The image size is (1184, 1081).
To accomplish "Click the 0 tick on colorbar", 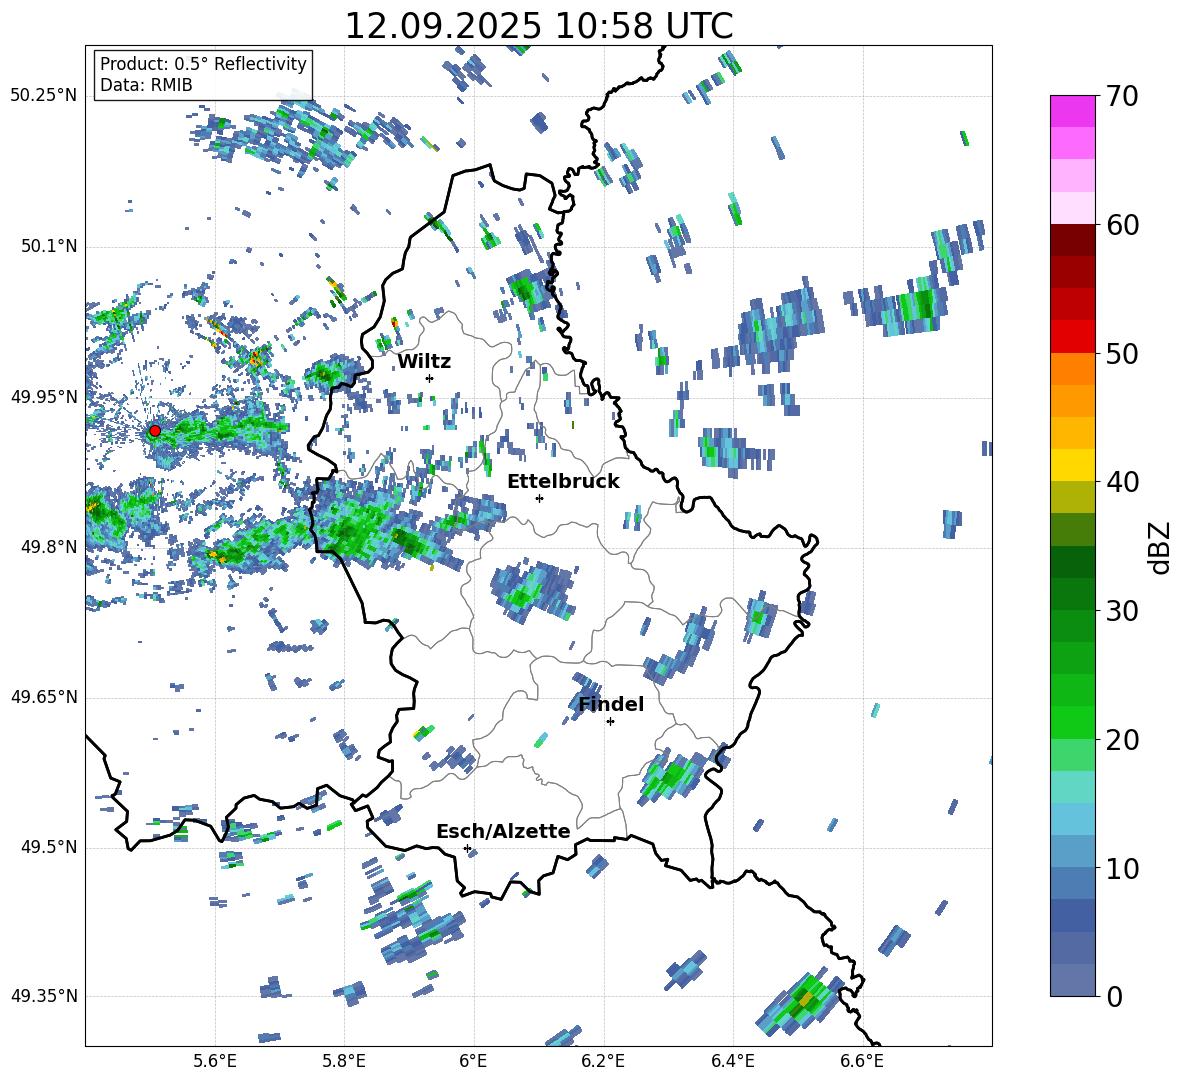I will pos(1114,996).
